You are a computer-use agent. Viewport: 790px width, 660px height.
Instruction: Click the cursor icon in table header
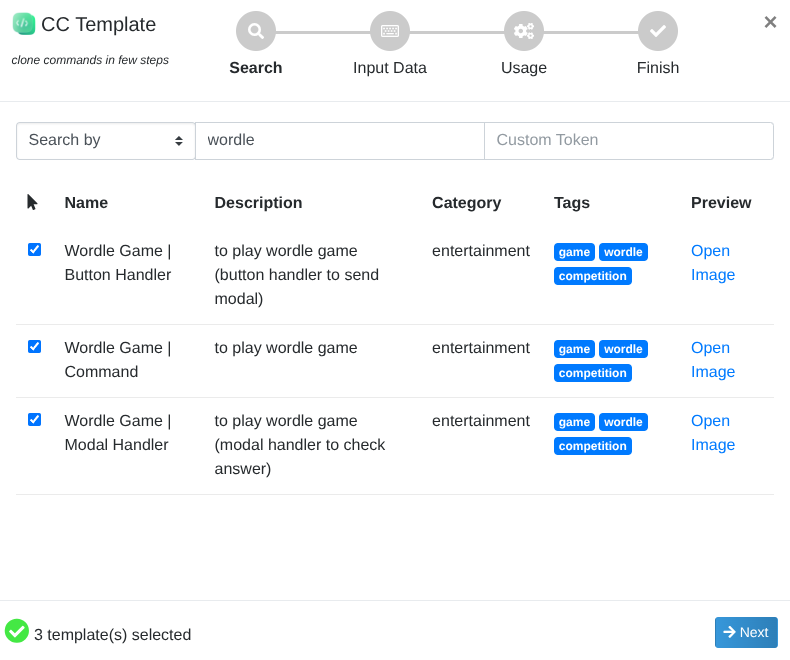pos(32,202)
